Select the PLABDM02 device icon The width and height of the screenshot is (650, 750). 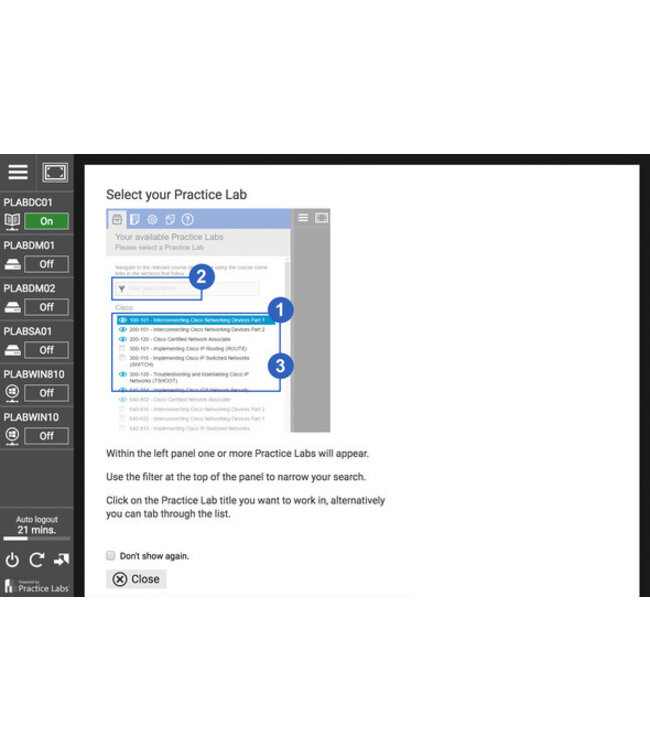click(13, 307)
